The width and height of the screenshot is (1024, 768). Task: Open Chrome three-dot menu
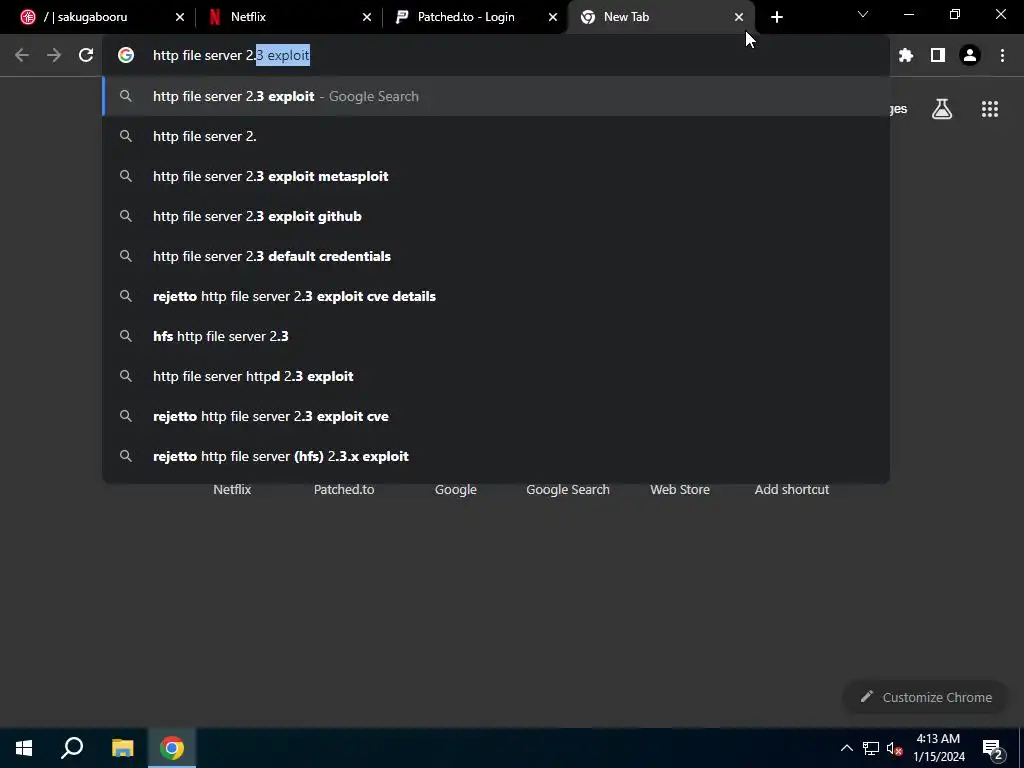(1002, 56)
